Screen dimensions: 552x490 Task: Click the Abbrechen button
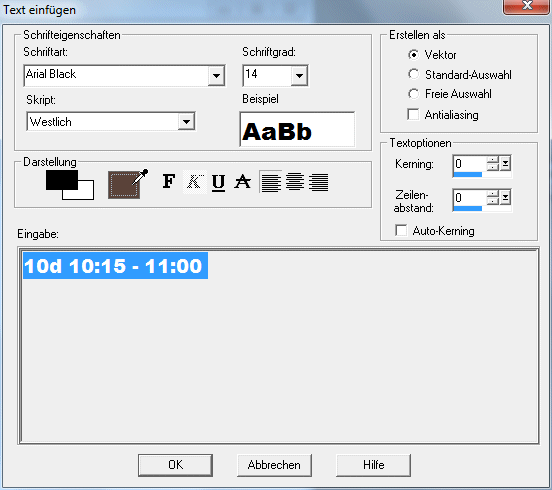[x=274, y=465]
